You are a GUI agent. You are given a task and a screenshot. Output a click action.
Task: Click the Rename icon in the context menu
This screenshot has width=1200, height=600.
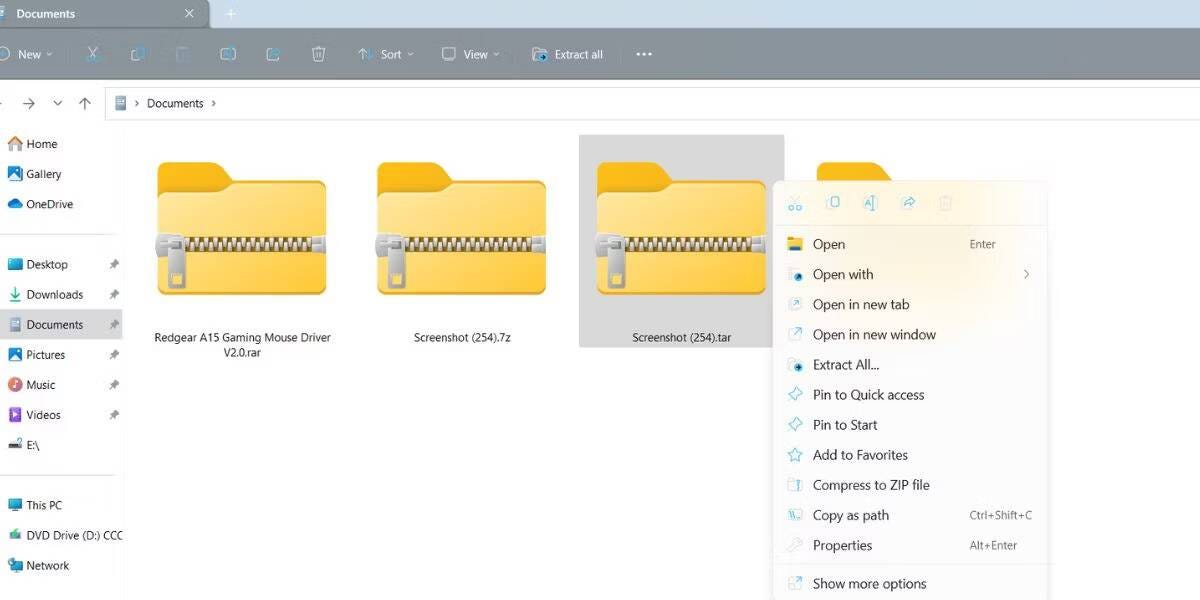tap(869, 203)
